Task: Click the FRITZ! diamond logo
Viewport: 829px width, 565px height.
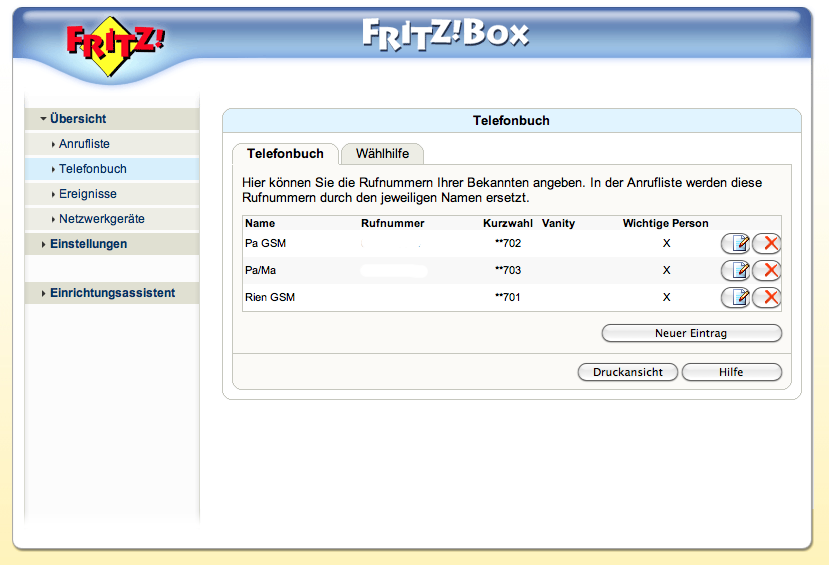Action: [114, 45]
